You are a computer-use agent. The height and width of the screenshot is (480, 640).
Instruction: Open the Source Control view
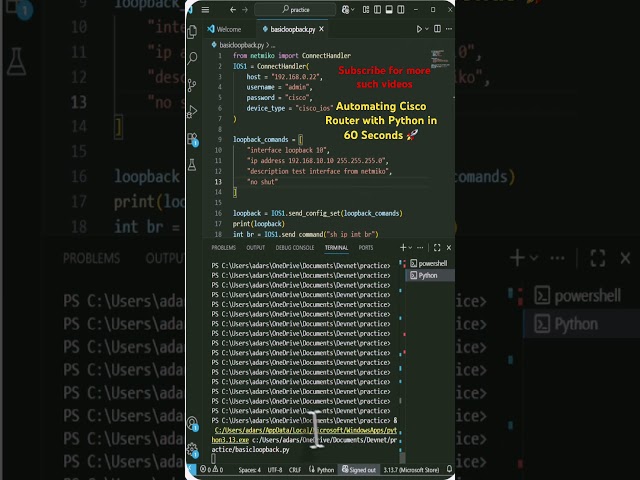pos(192,85)
